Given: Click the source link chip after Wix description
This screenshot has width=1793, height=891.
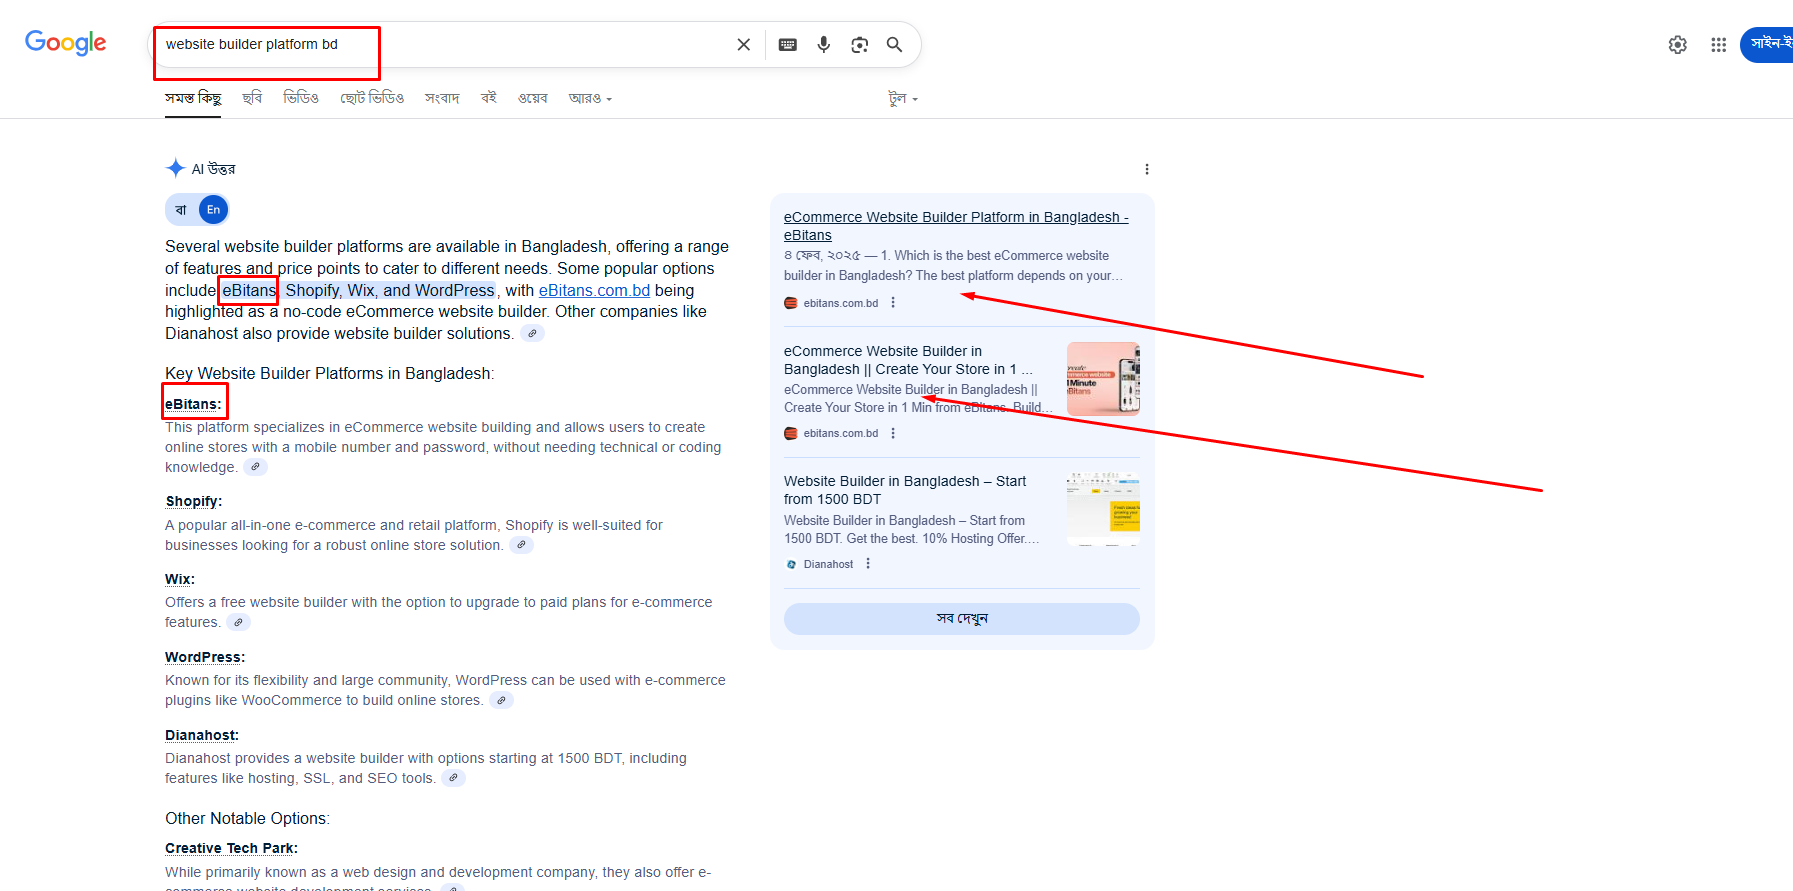Looking at the screenshot, I should point(238,622).
